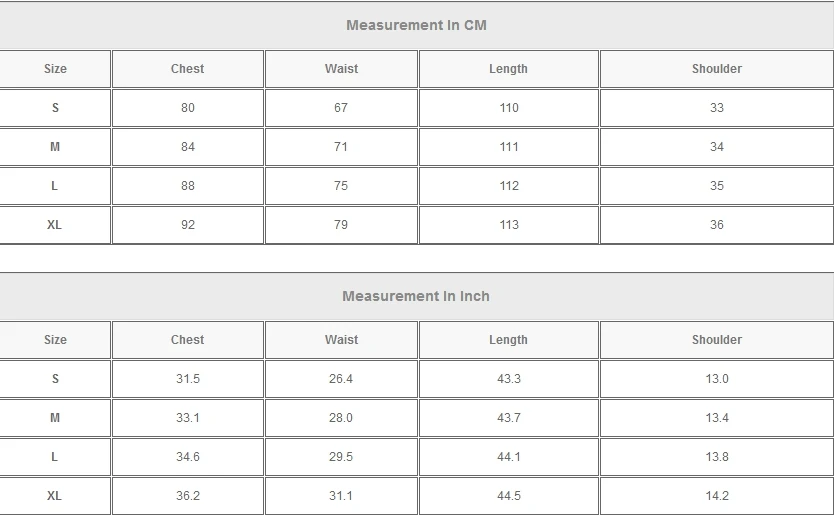834x515 pixels.
Task: Select the XL row label in the Inch table
Action: 55,496
